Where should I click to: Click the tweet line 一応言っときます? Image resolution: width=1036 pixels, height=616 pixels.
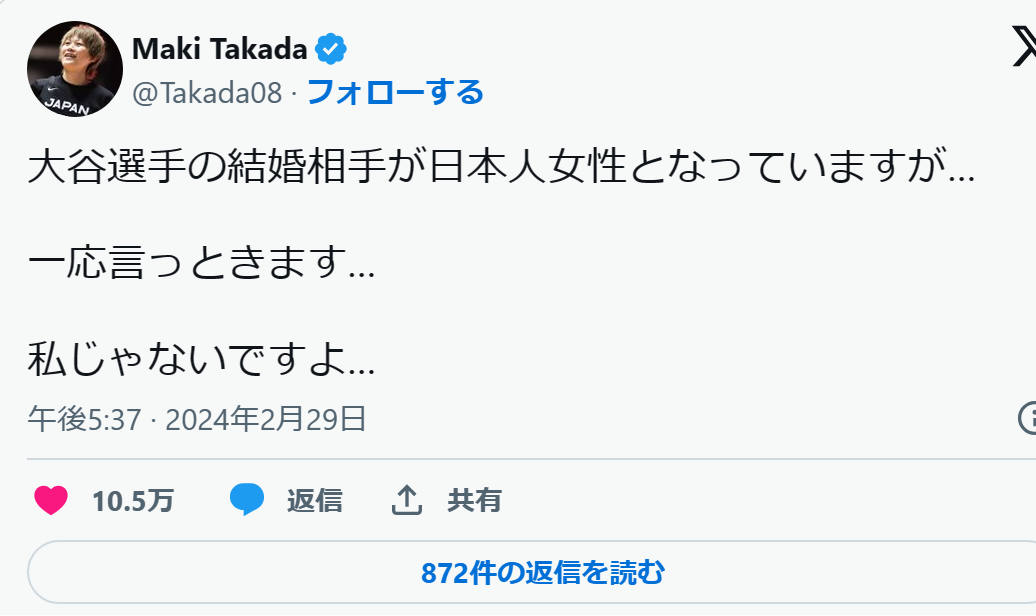202,262
